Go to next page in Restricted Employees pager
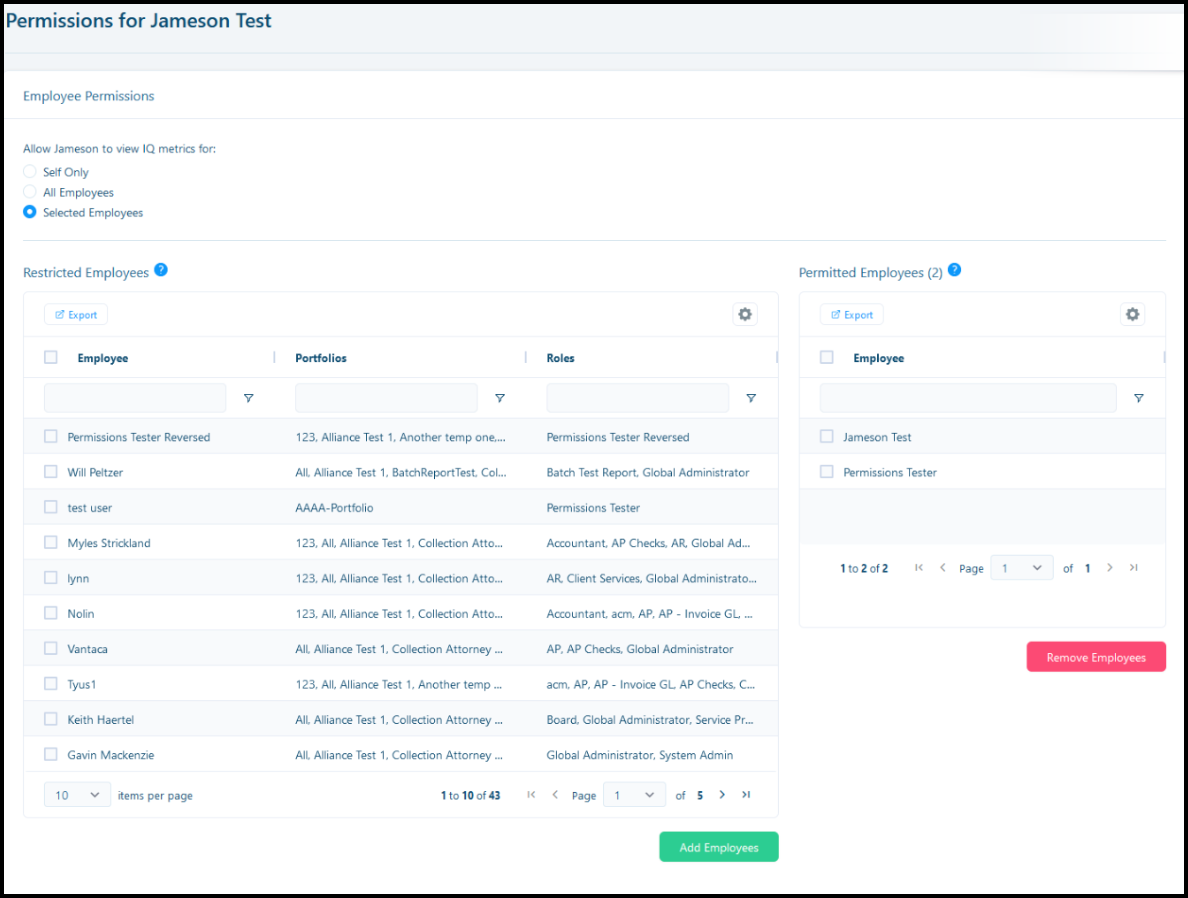 (x=722, y=794)
